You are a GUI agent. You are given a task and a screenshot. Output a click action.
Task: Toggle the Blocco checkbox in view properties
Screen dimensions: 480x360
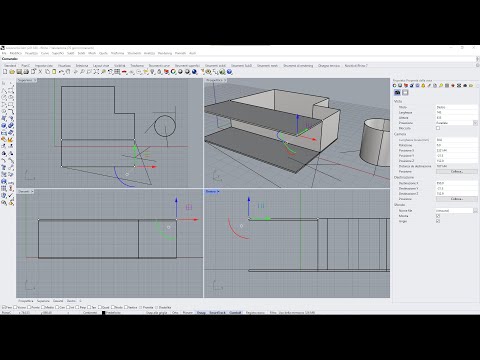(438, 128)
